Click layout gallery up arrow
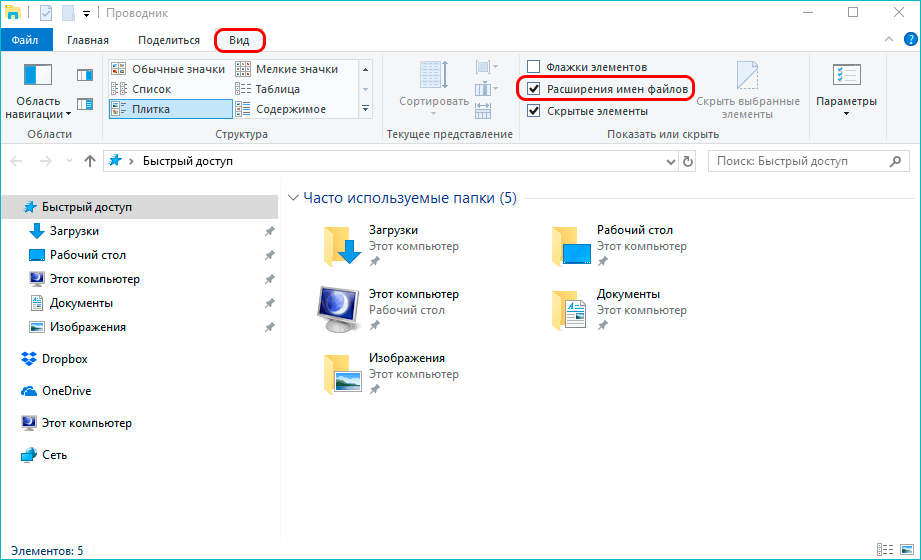This screenshot has height=560, width=921. 365,69
